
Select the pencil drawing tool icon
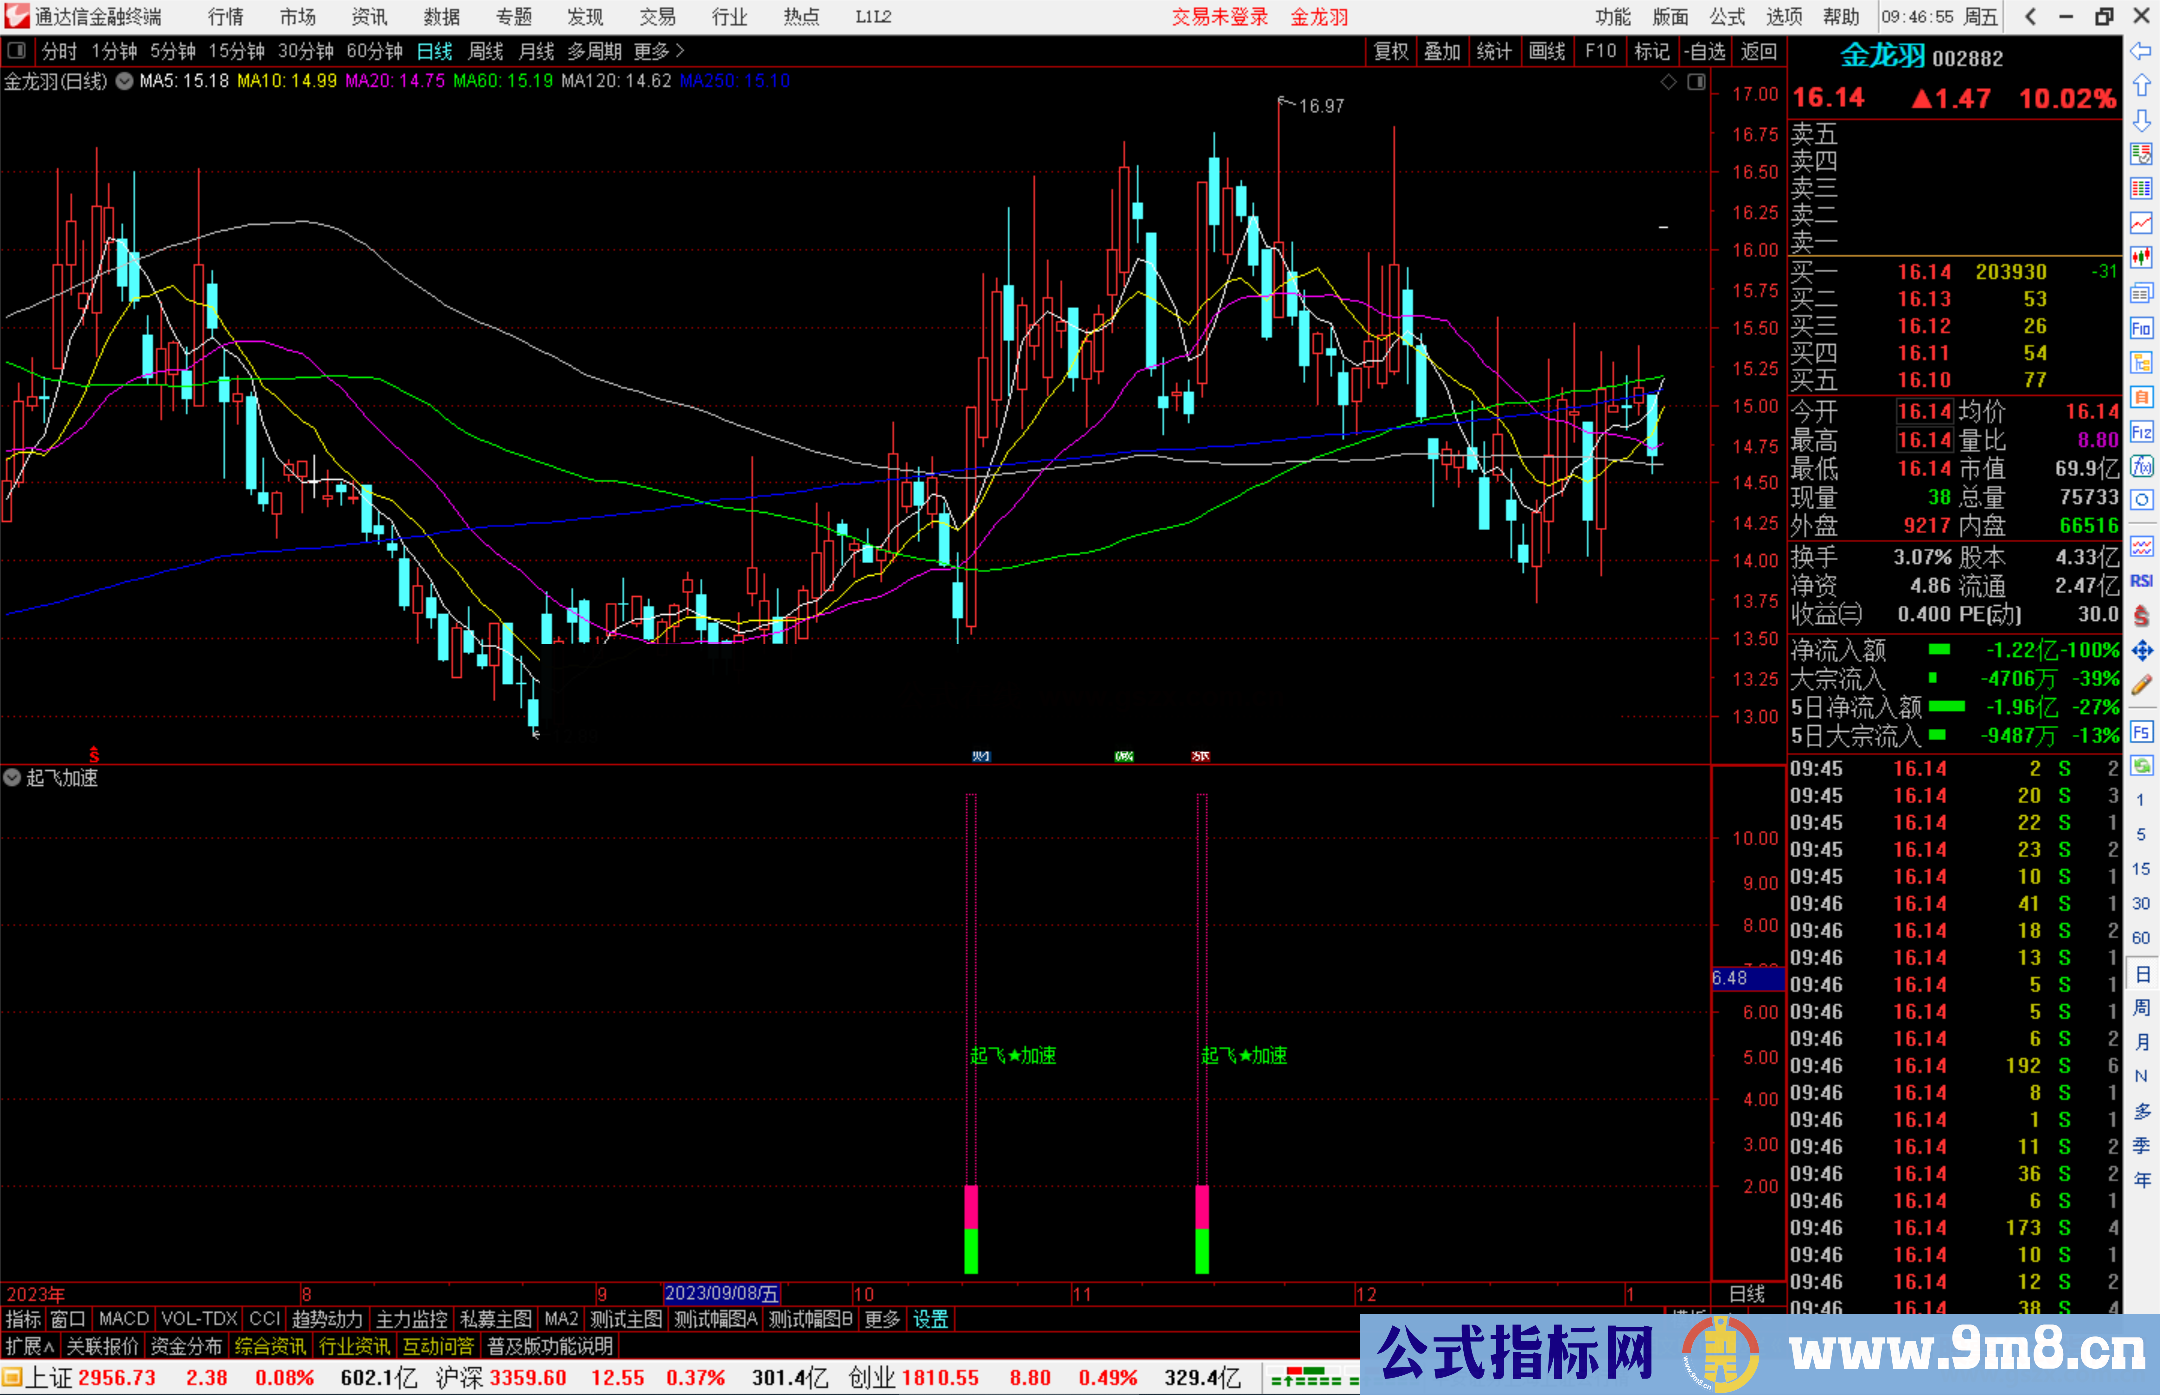click(2140, 685)
